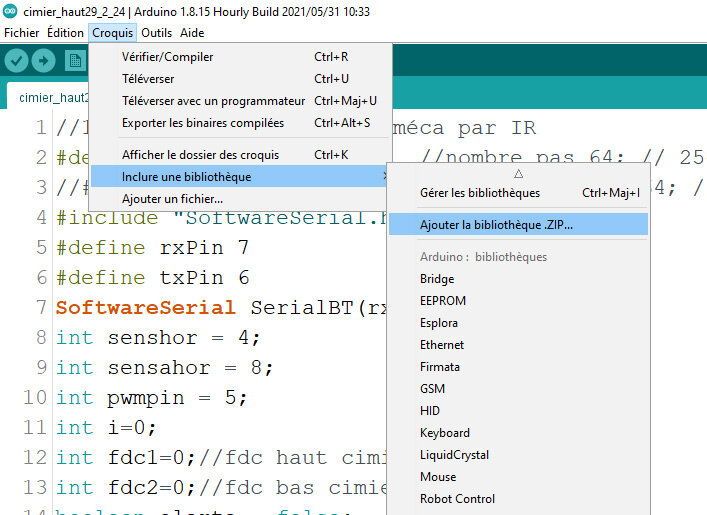This screenshot has height=515, width=707.
Task: Include the Robot Control library
Action: point(518,499)
